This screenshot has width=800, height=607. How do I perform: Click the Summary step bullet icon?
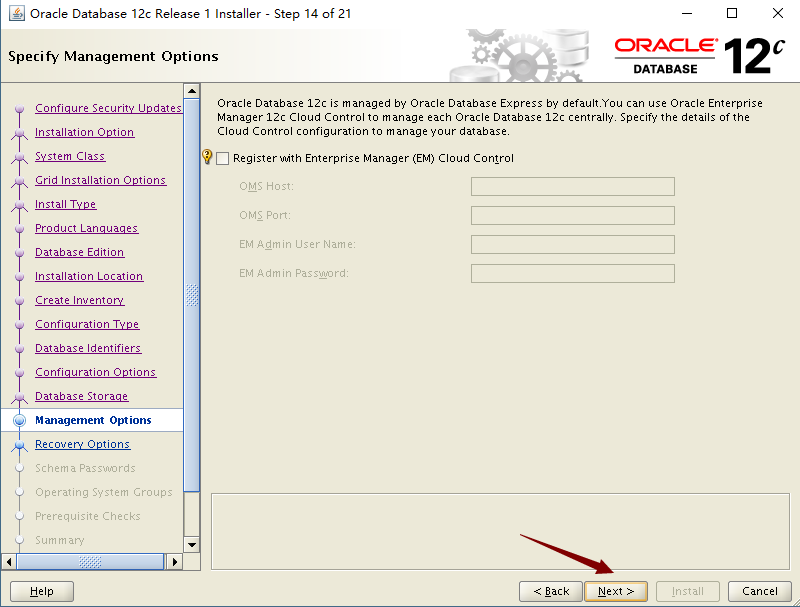click(x=19, y=540)
